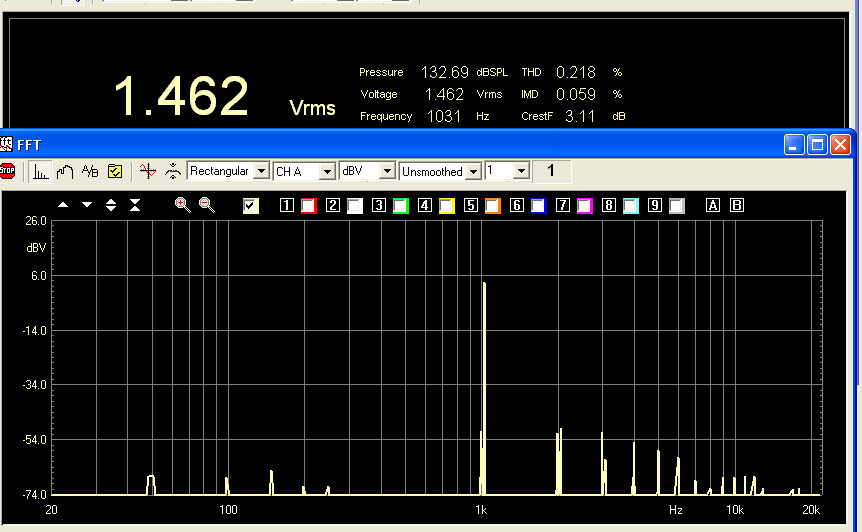Click the A marker button
This screenshot has width=862, height=532.
point(713,205)
